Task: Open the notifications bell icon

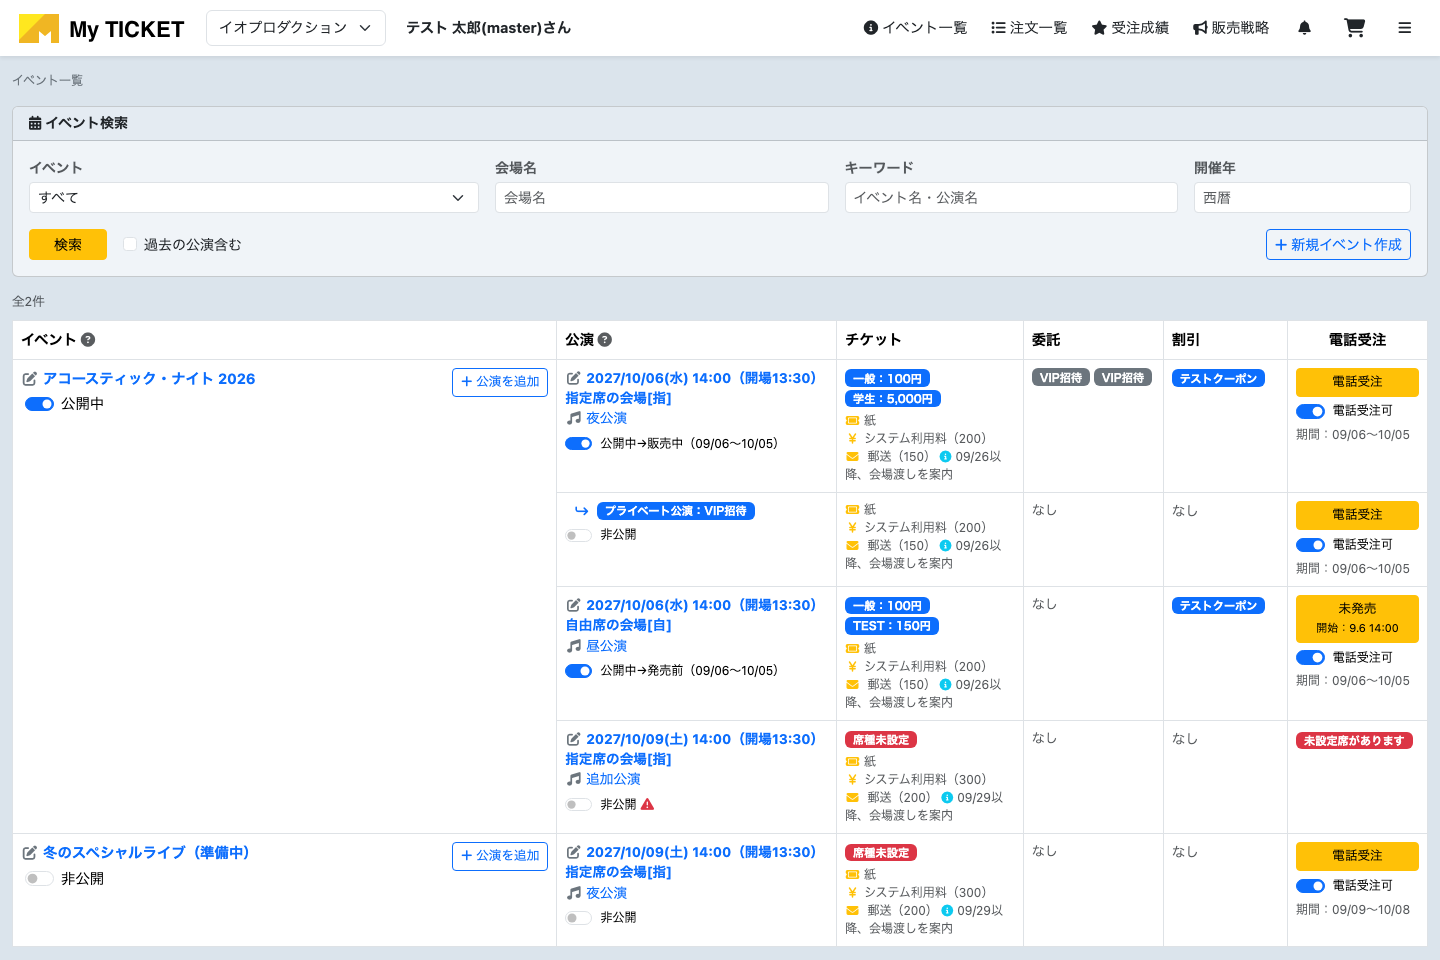Action: coord(1304,28)
